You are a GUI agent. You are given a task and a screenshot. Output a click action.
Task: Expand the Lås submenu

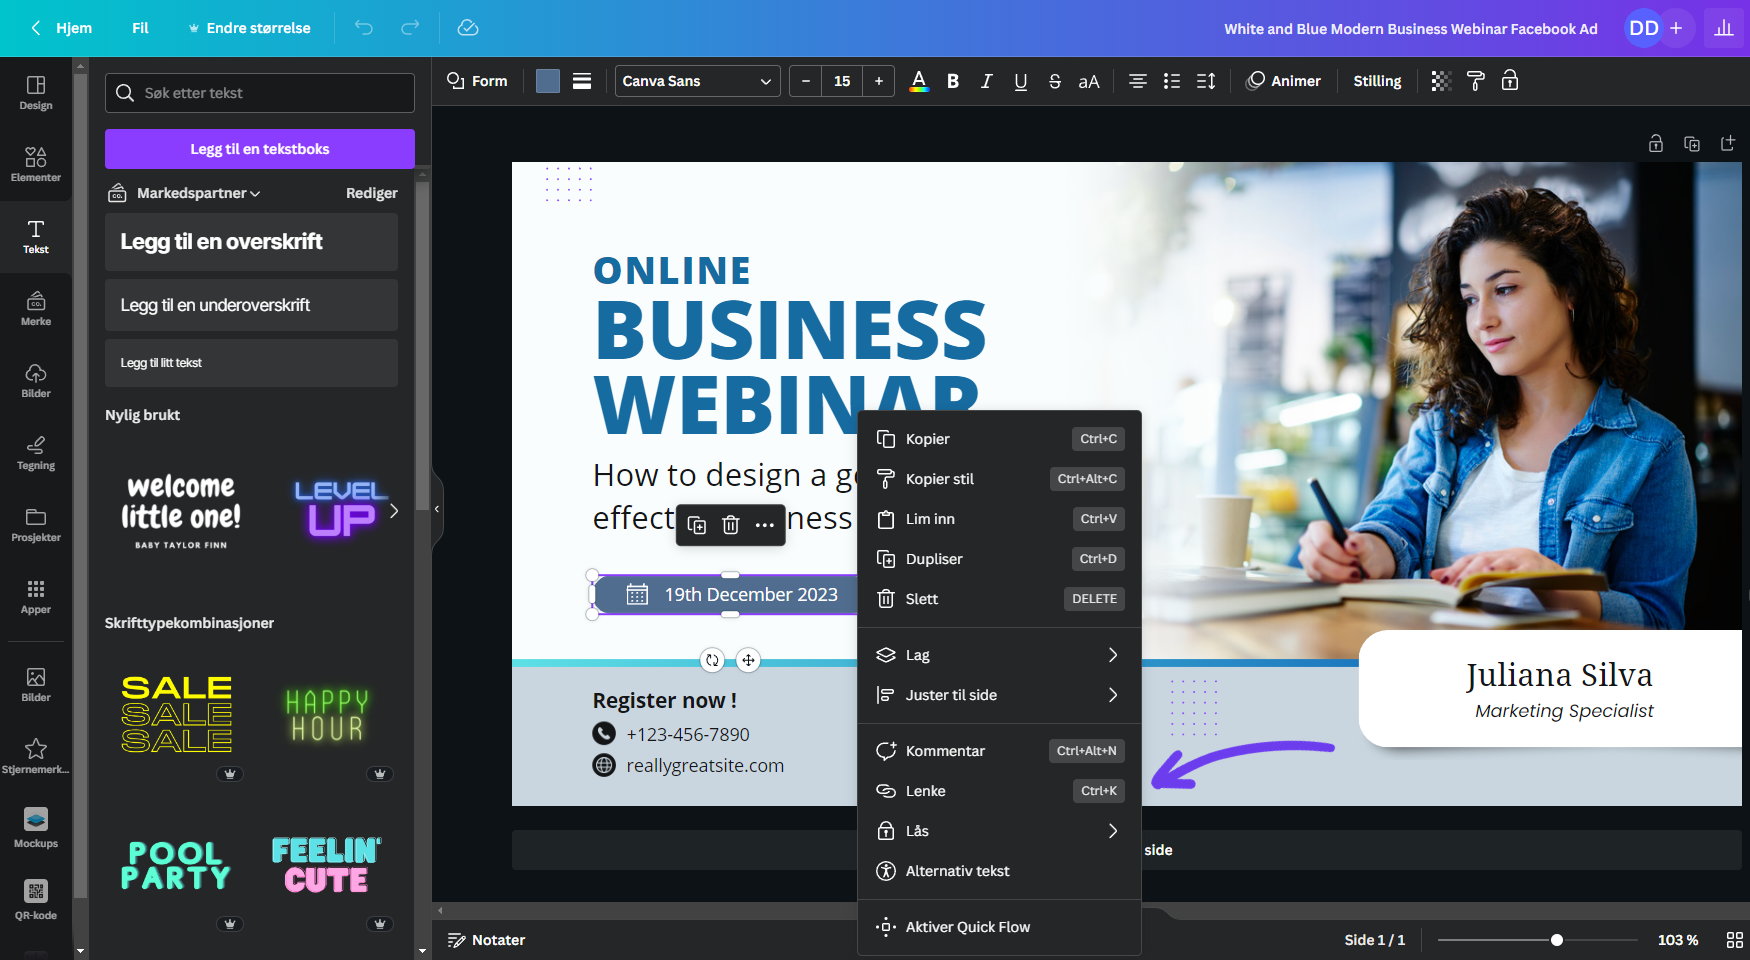999,831
